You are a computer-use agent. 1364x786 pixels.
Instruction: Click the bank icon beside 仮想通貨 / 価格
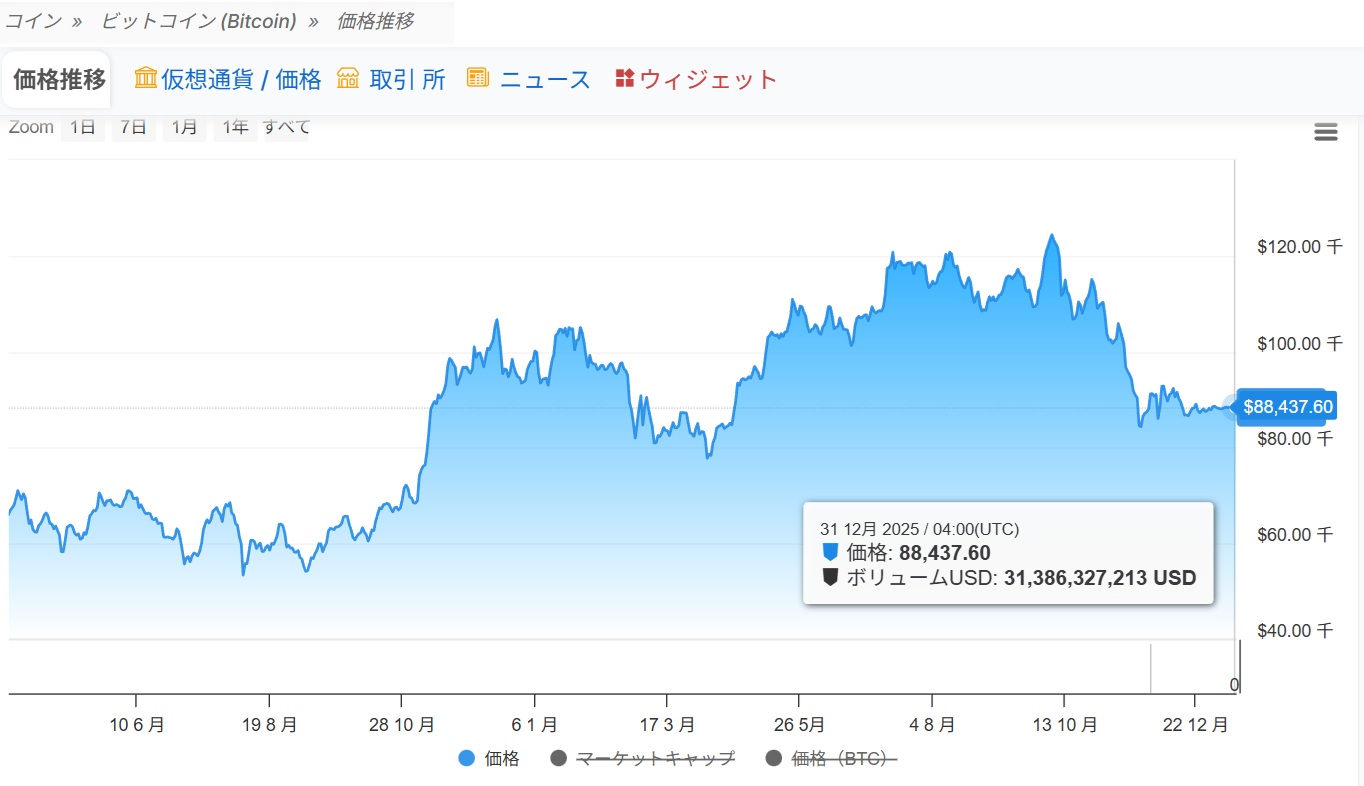tap(146, 78)
